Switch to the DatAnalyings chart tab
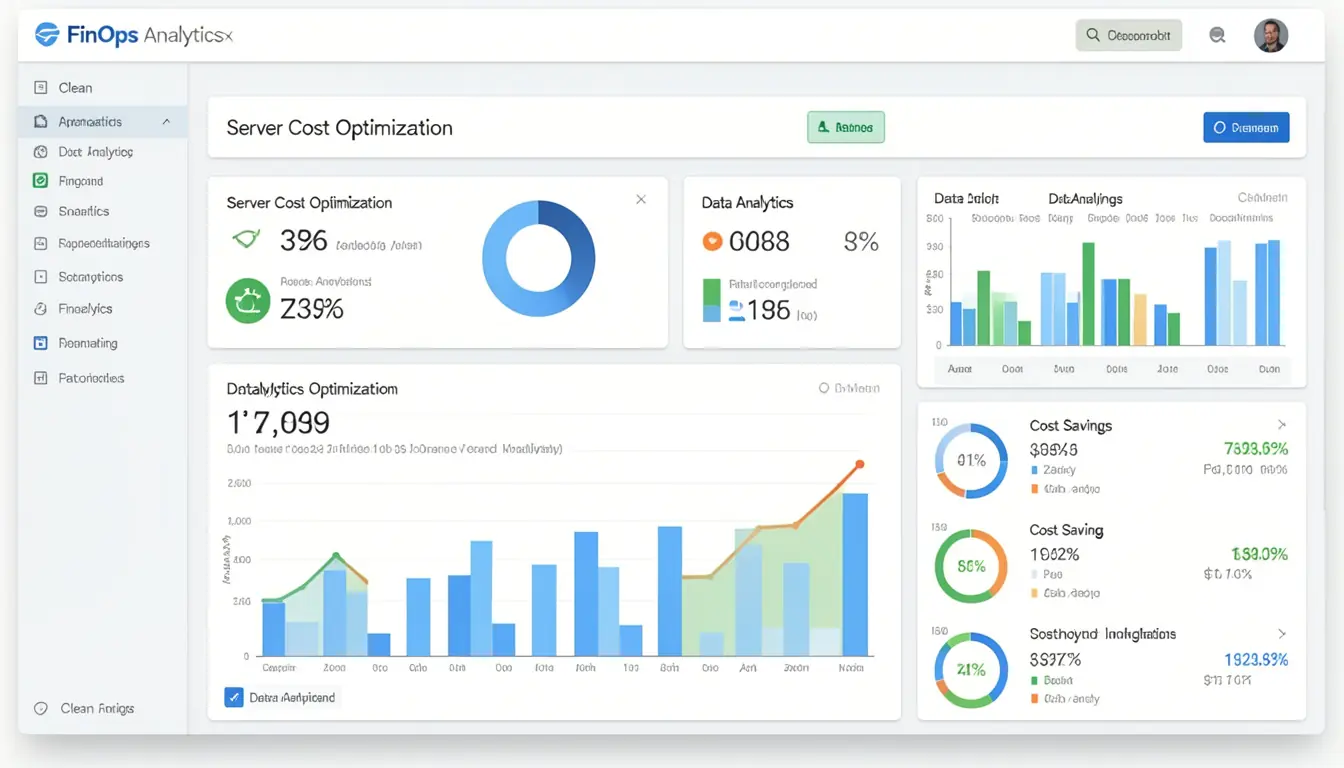Viewport: 1344px width, 768px height. click(1085, 199)
